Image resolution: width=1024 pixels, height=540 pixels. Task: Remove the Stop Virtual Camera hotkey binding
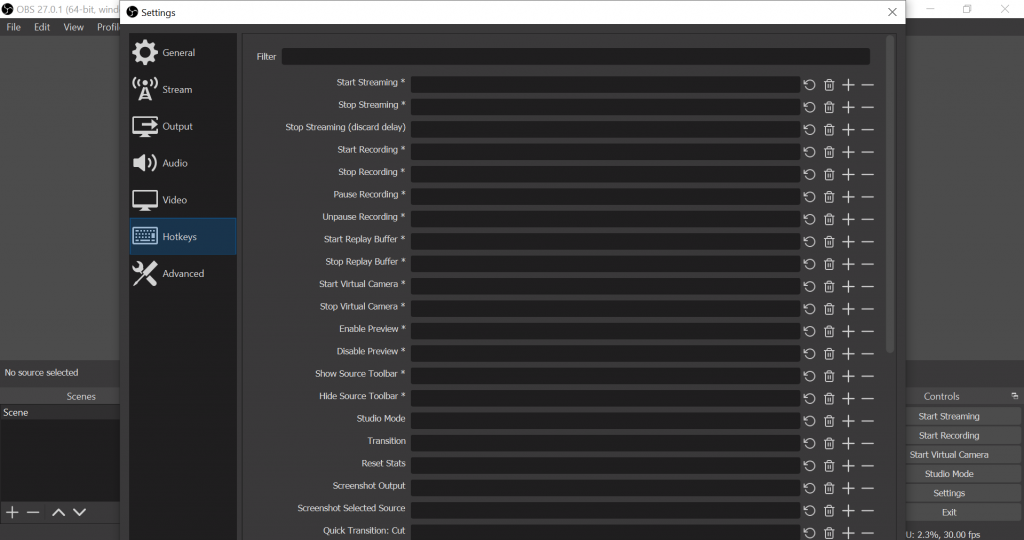867,309
